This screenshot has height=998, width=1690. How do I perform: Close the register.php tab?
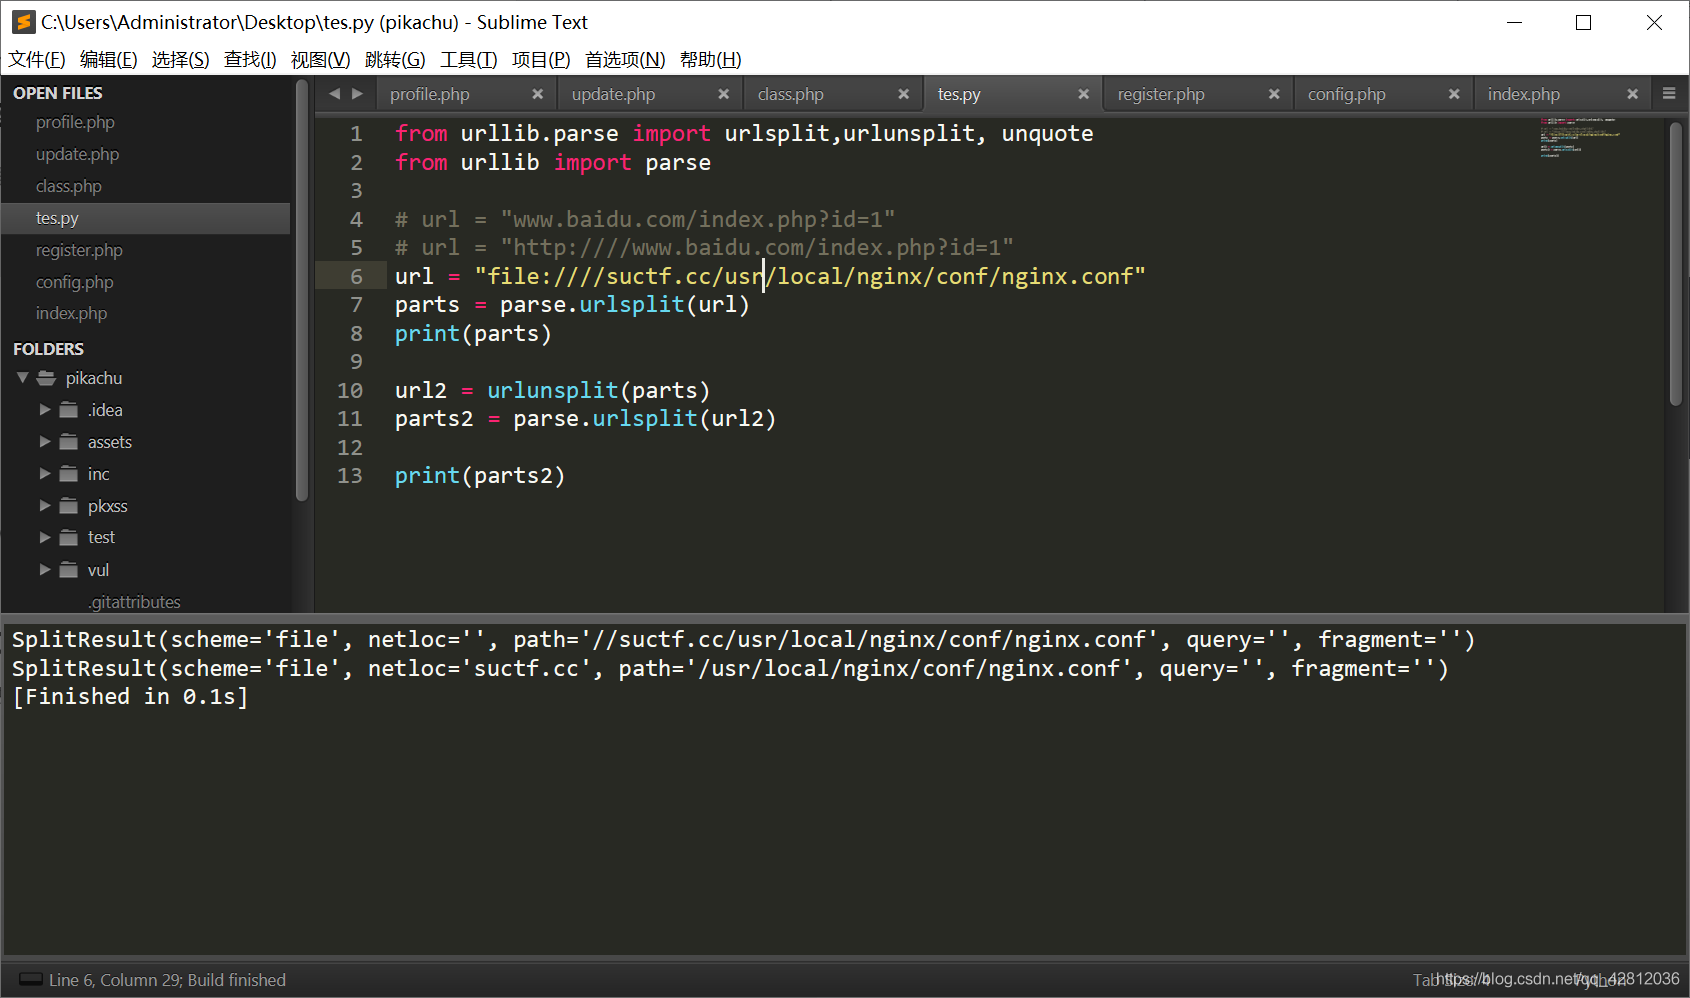[1274, 94]
